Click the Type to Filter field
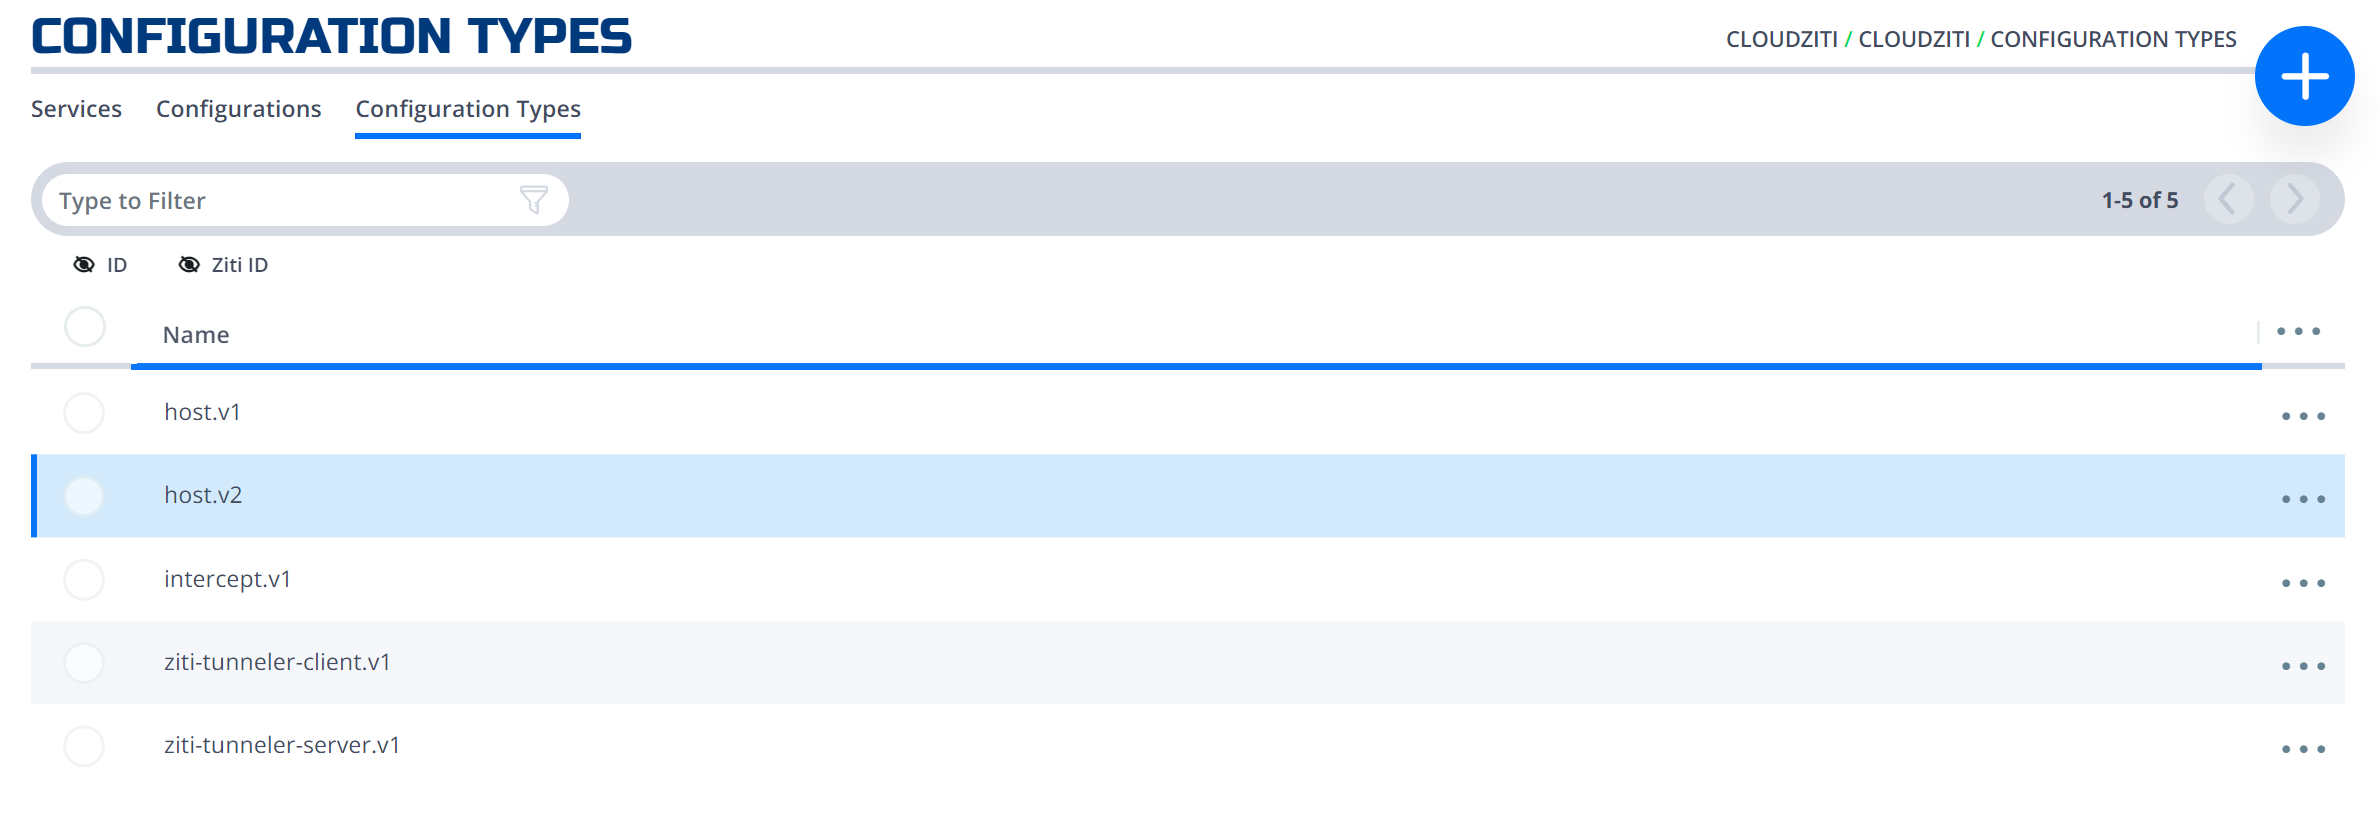Viewport: 2379px width, 818px height. pyautogui.click(x=280, y=201)
